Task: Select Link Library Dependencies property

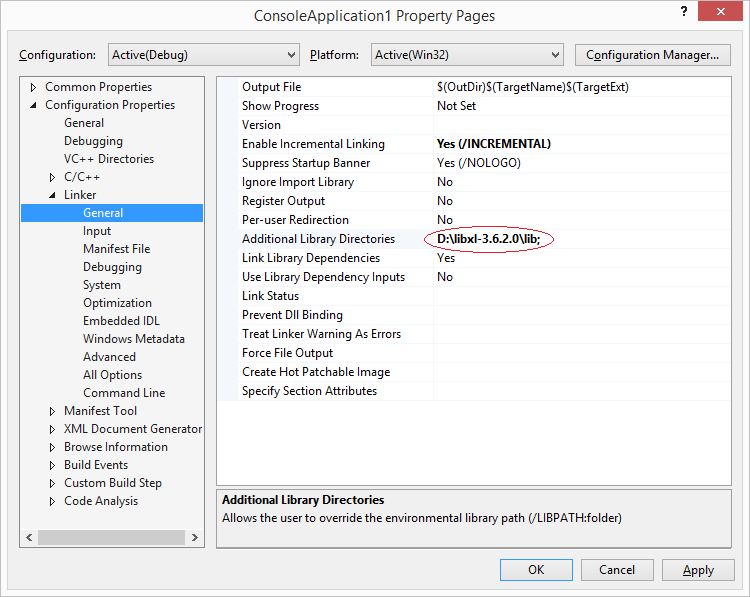Action: (x=311, y=258)
